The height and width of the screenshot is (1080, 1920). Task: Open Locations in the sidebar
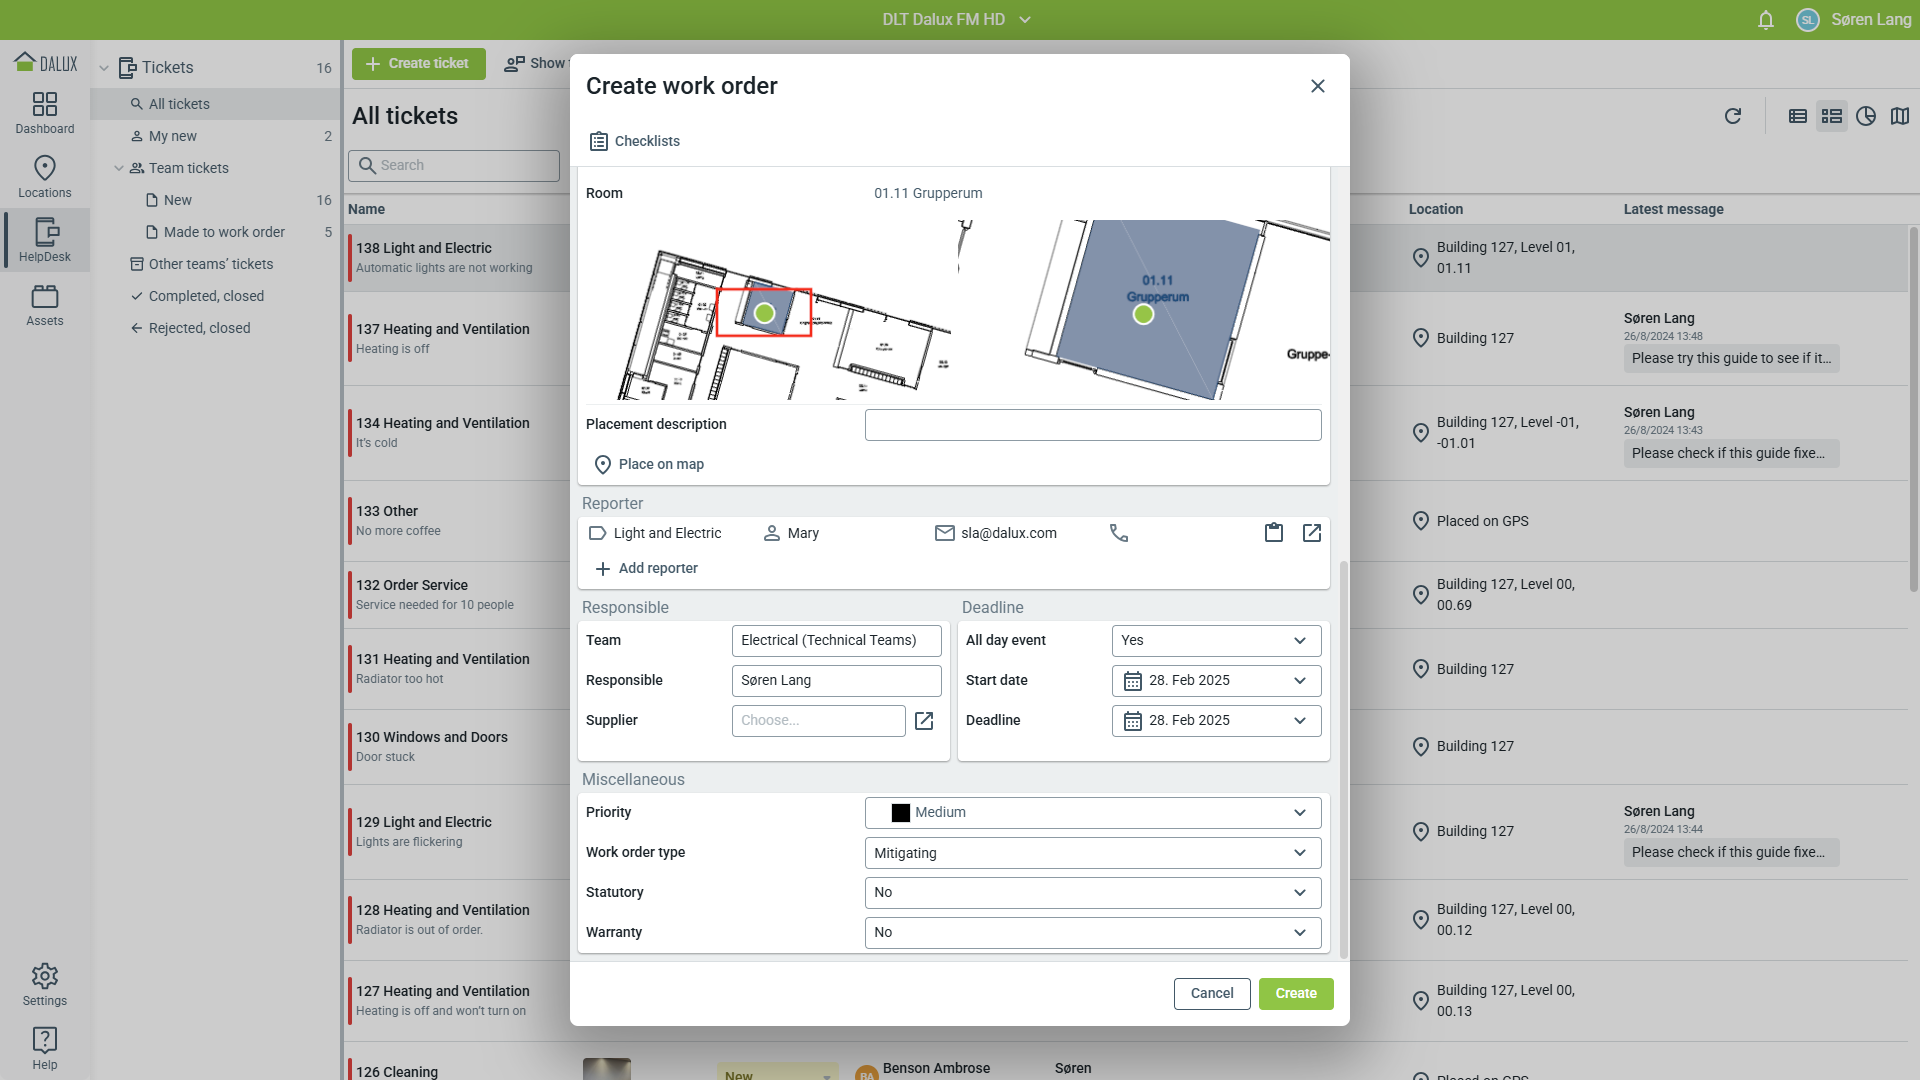coord(45,176)
